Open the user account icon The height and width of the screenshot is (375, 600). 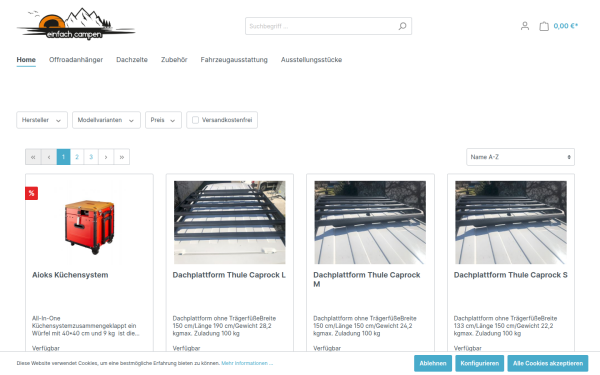coord(525,26)
